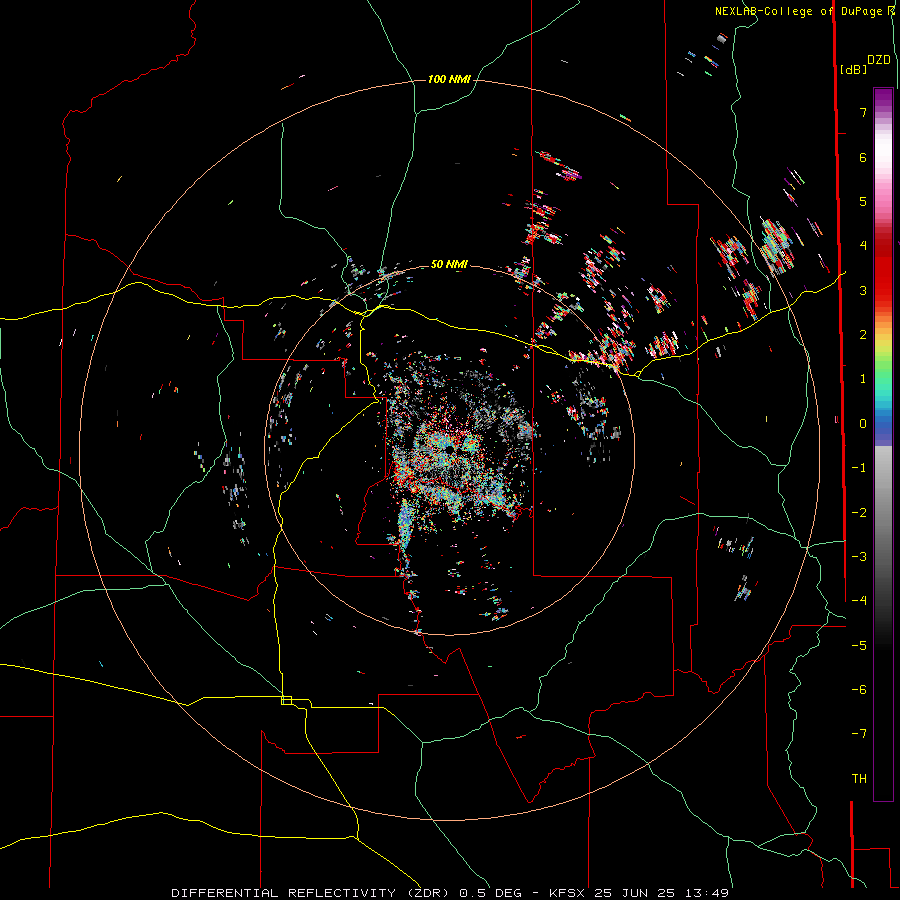Click the "NEXLAB-College of DuPage" header text
This screenshot has width=900, height=900.
pos(798,11)
